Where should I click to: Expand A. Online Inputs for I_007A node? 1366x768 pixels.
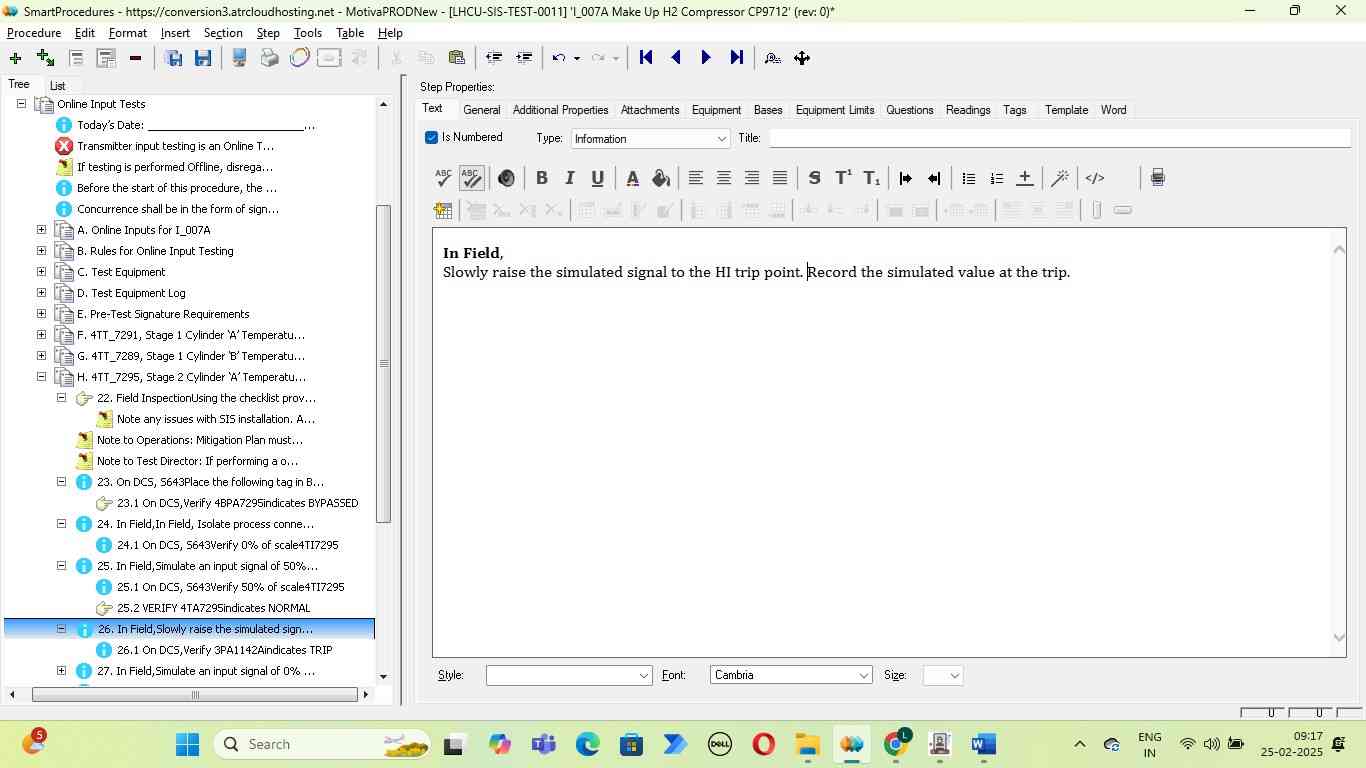tap(41, 230)
